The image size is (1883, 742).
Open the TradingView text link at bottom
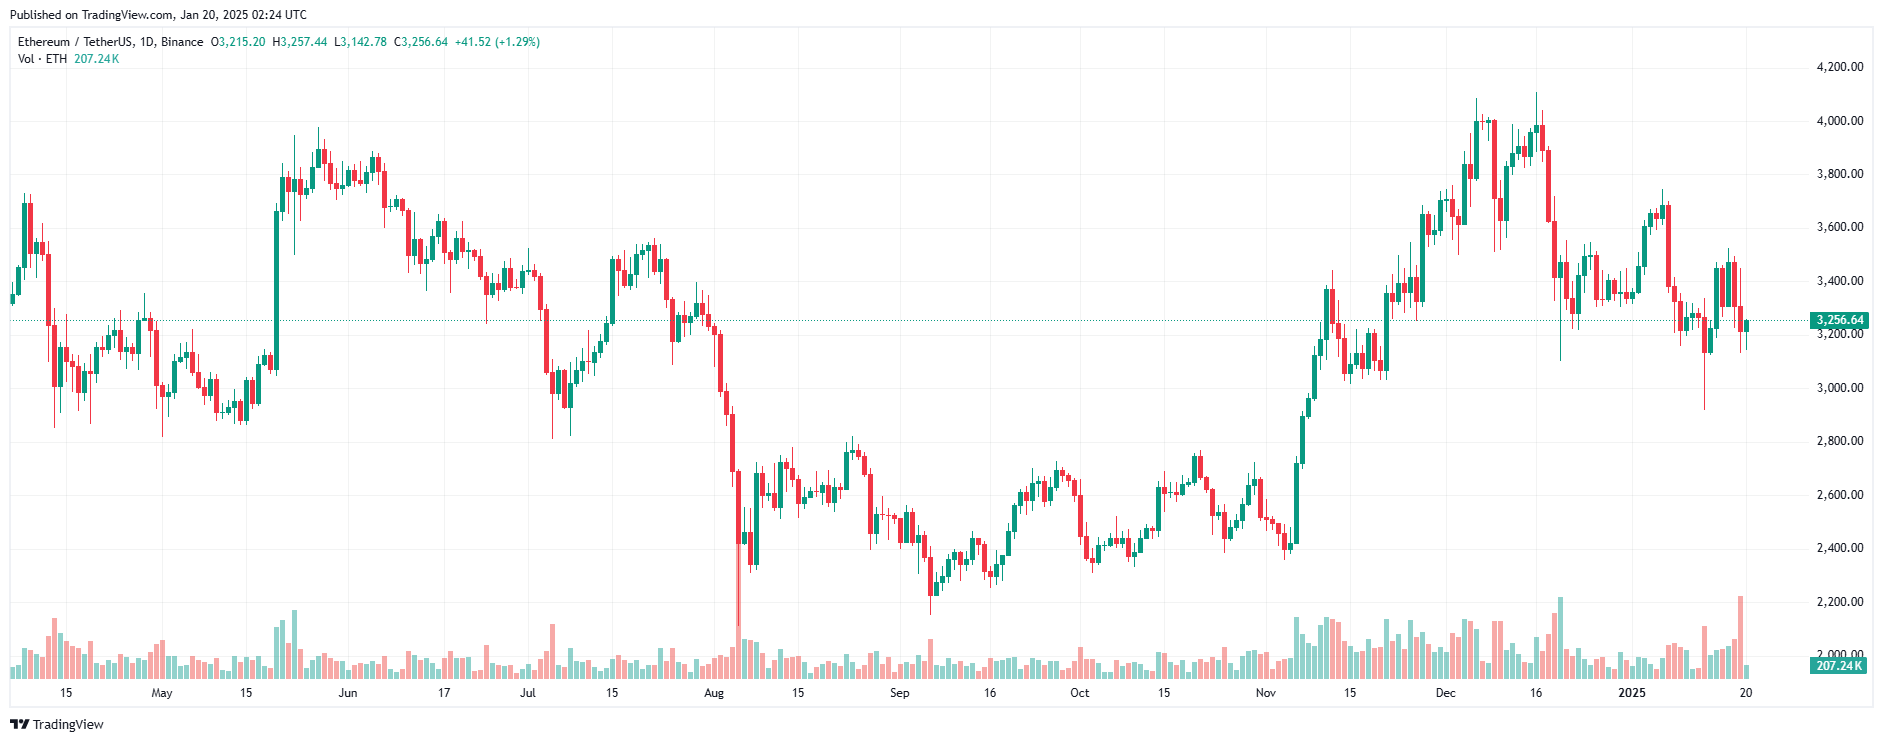68,724
